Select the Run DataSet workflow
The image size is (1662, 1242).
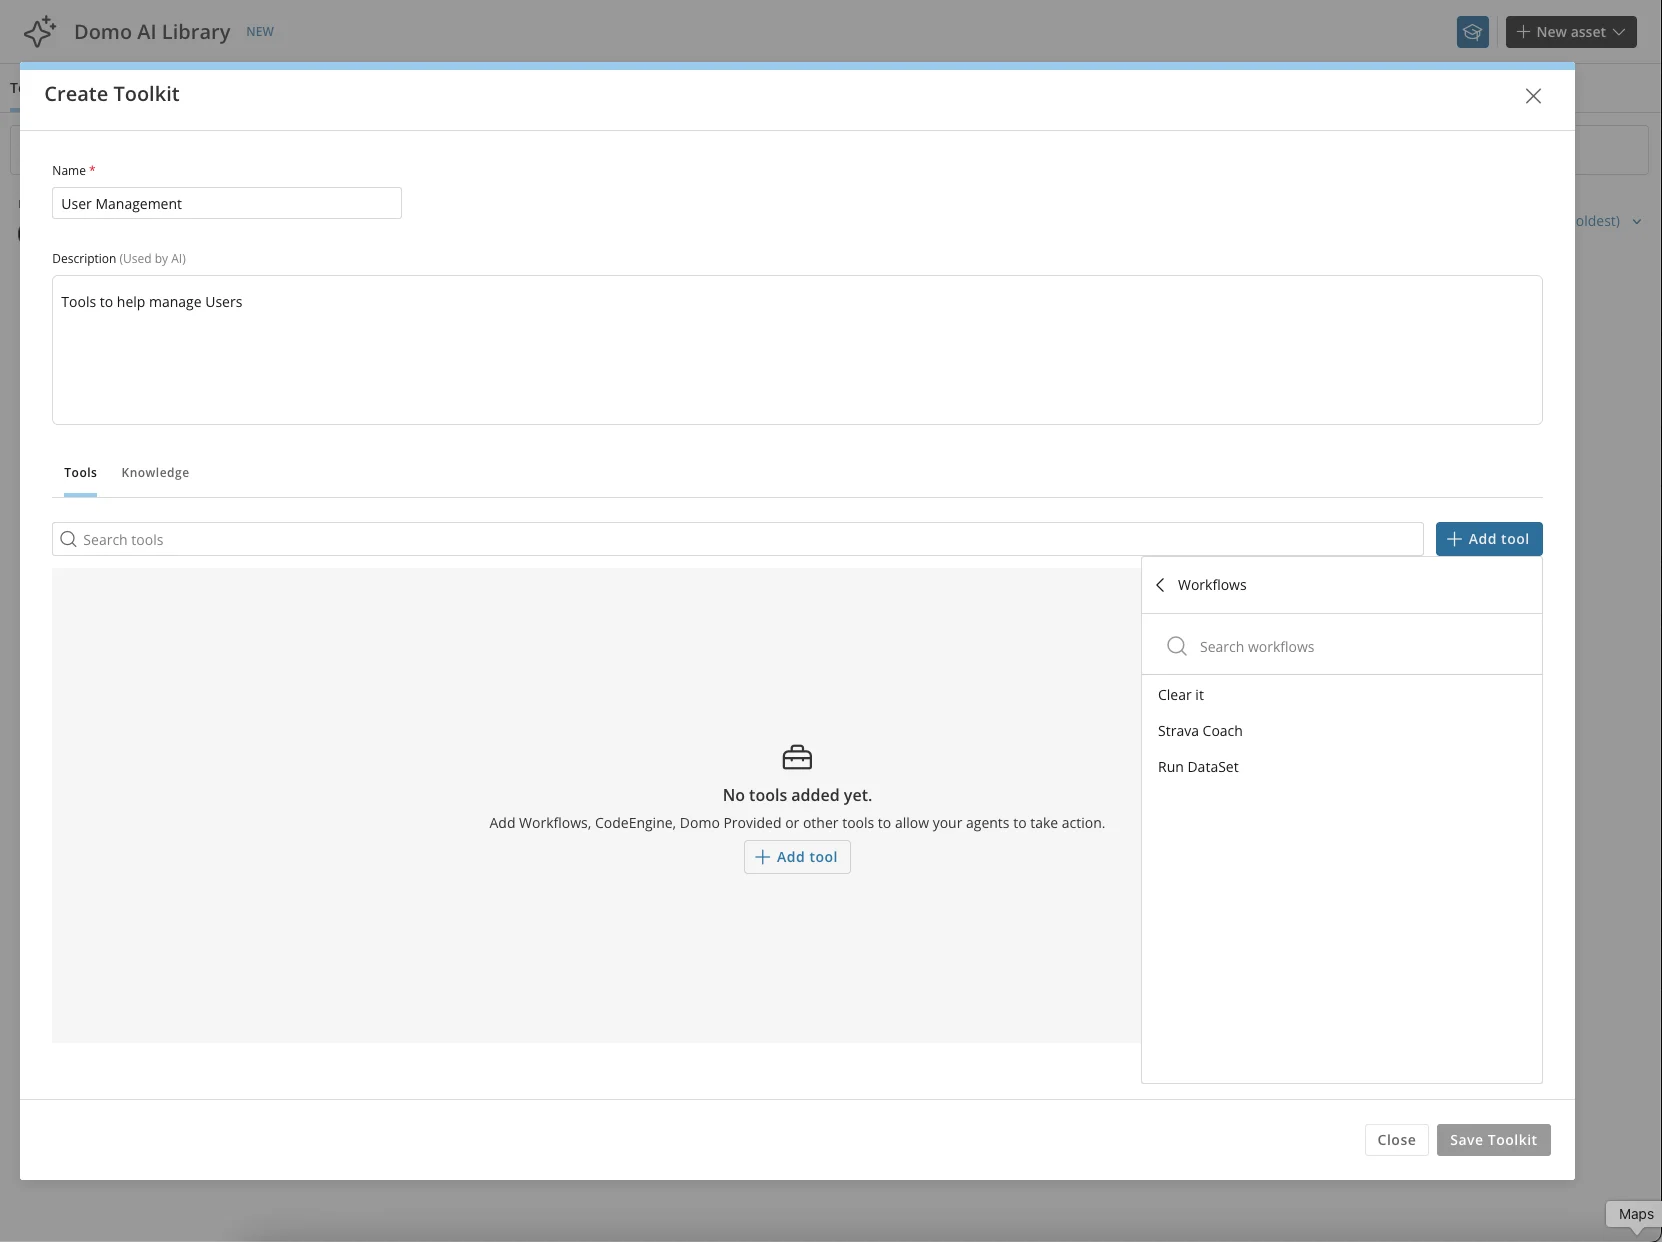[x=1342, y=767]
